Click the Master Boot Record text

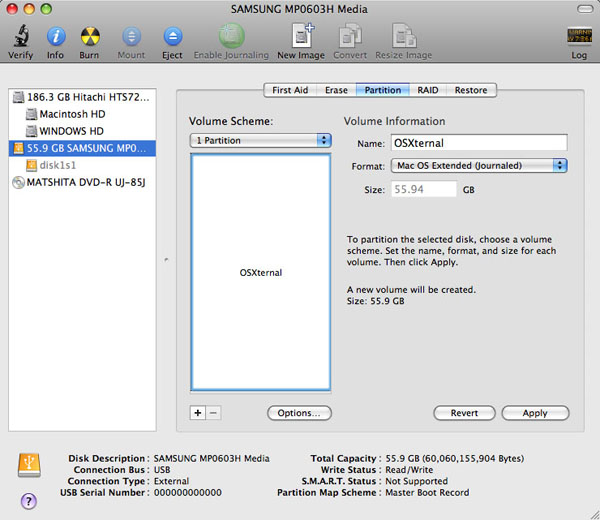pyautogui.click(x=427, y=492)
